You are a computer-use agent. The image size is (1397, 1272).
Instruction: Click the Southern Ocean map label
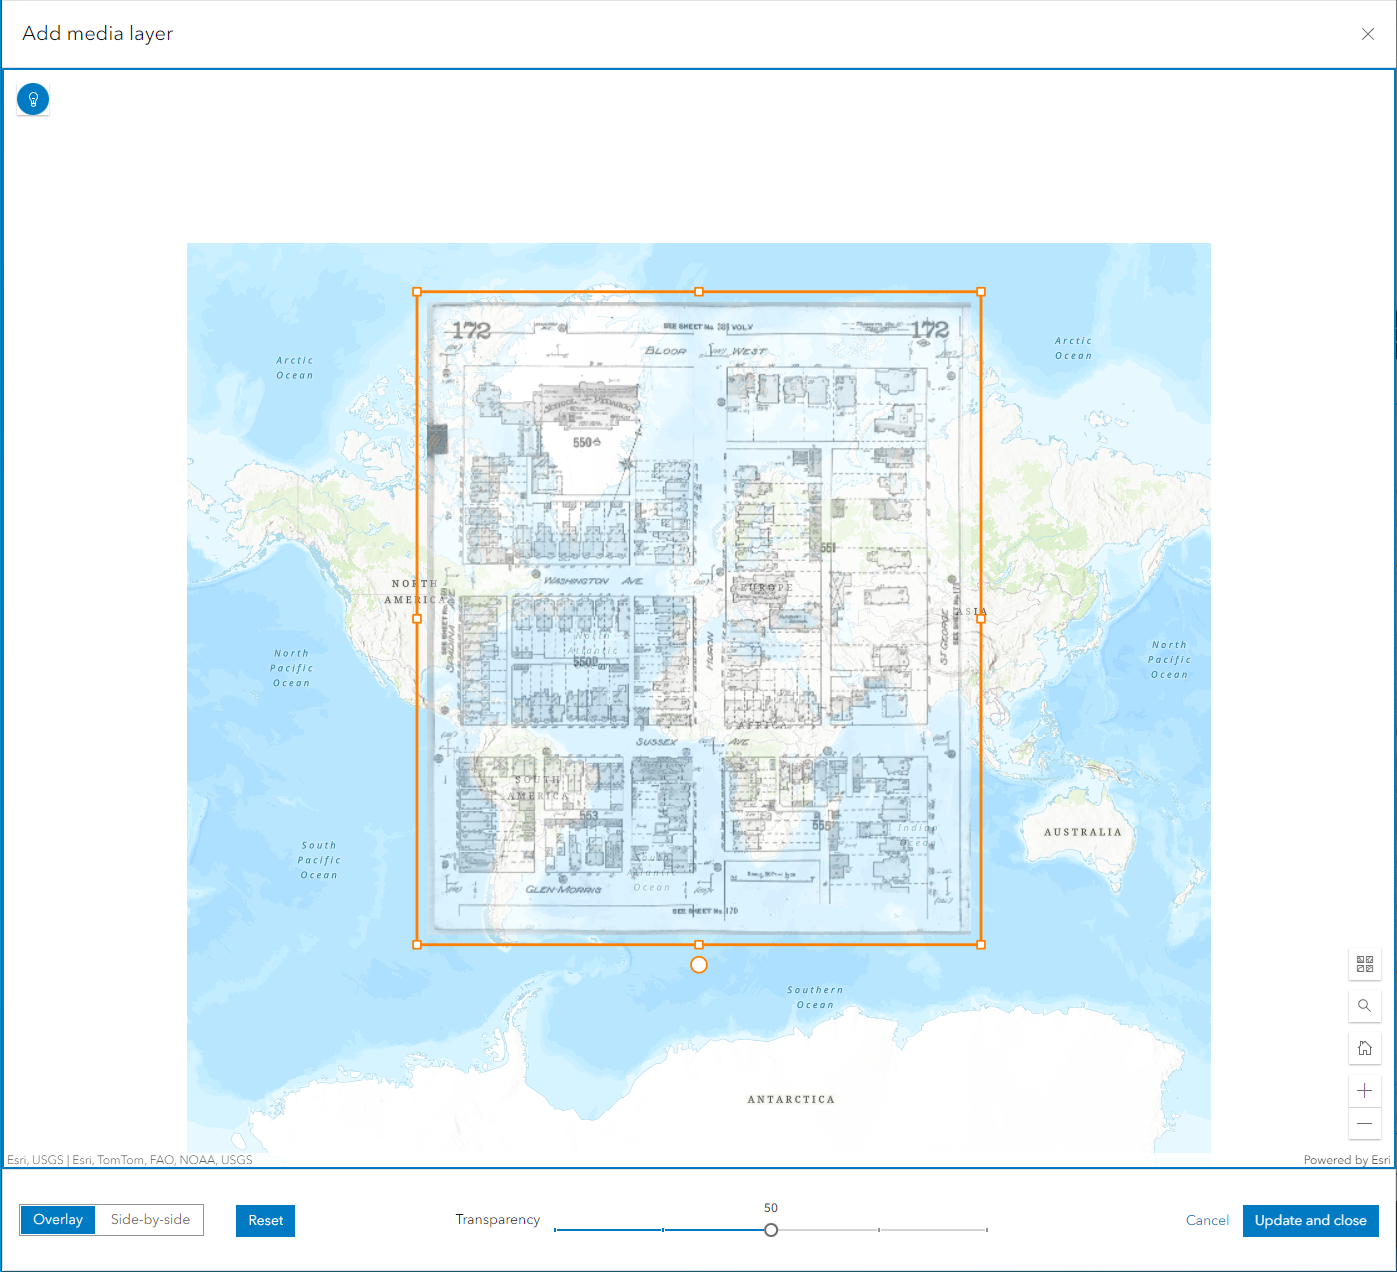(815, 997)
